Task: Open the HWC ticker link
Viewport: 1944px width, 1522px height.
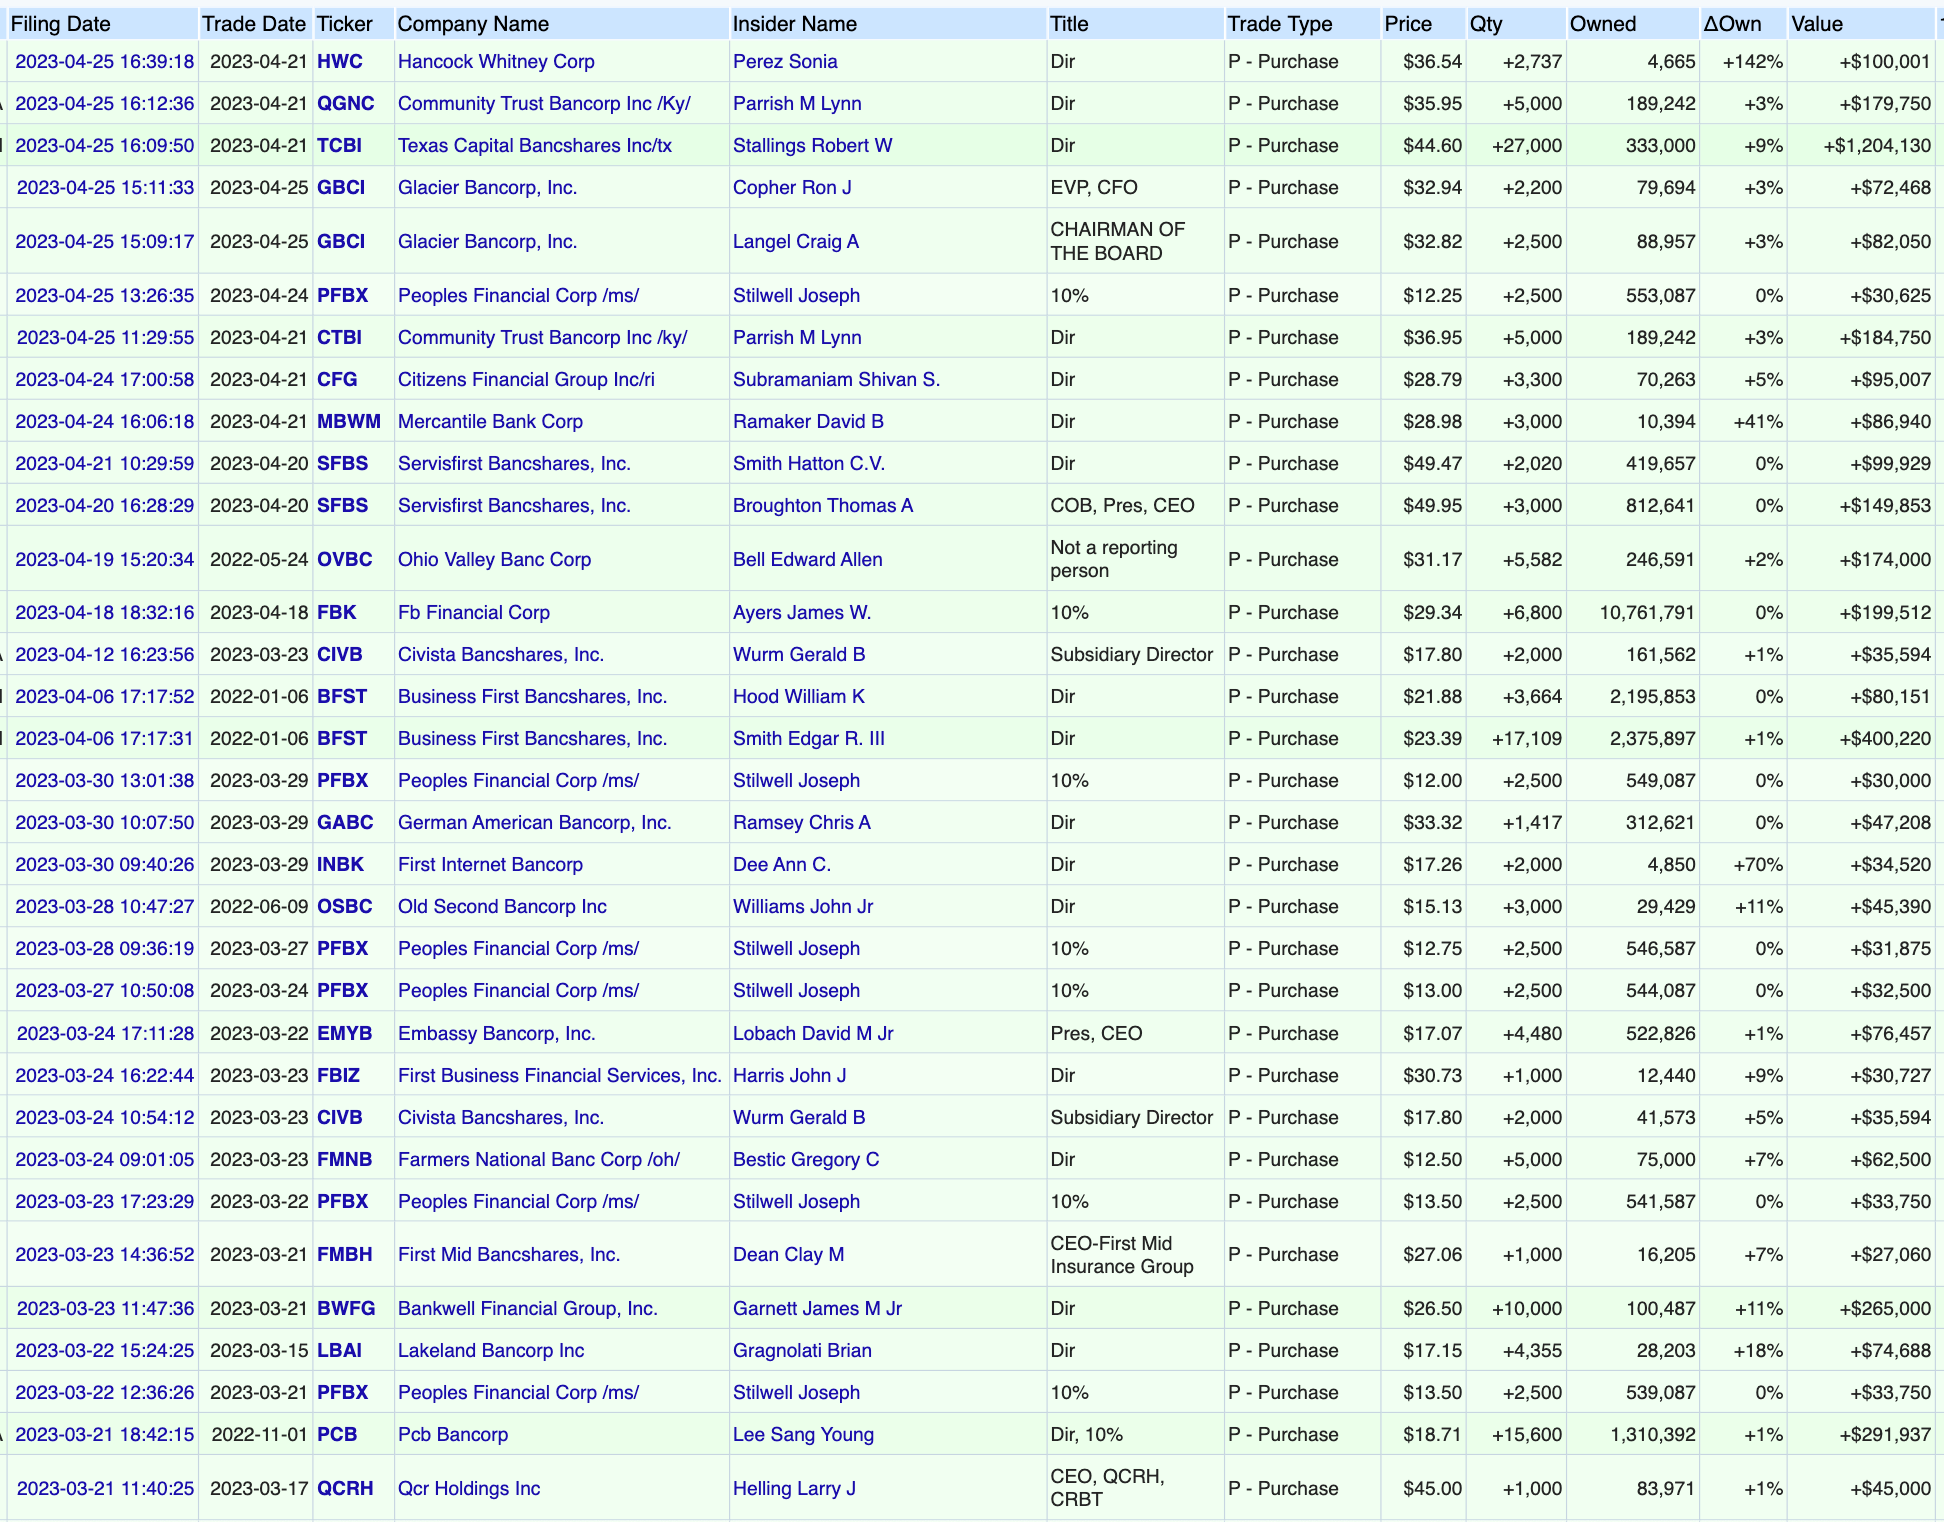Action: coord(340,62)
